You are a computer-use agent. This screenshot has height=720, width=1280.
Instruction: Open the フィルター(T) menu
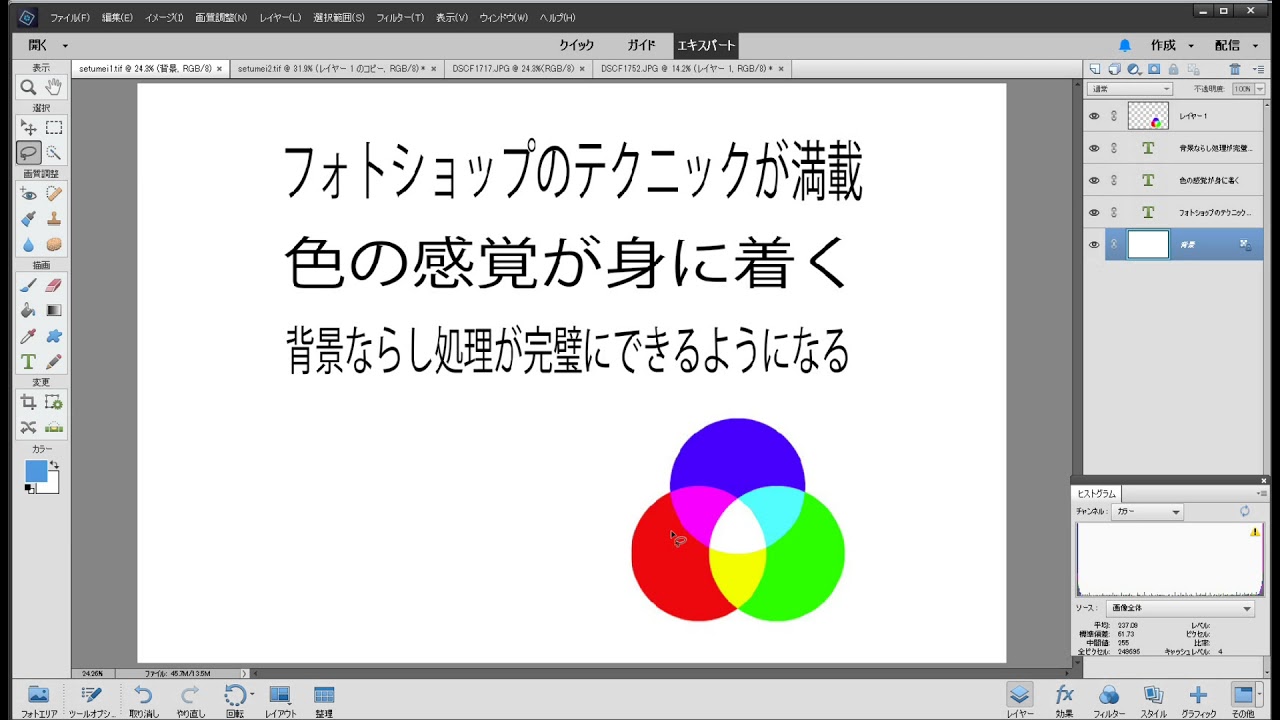(x=400, y=18)
